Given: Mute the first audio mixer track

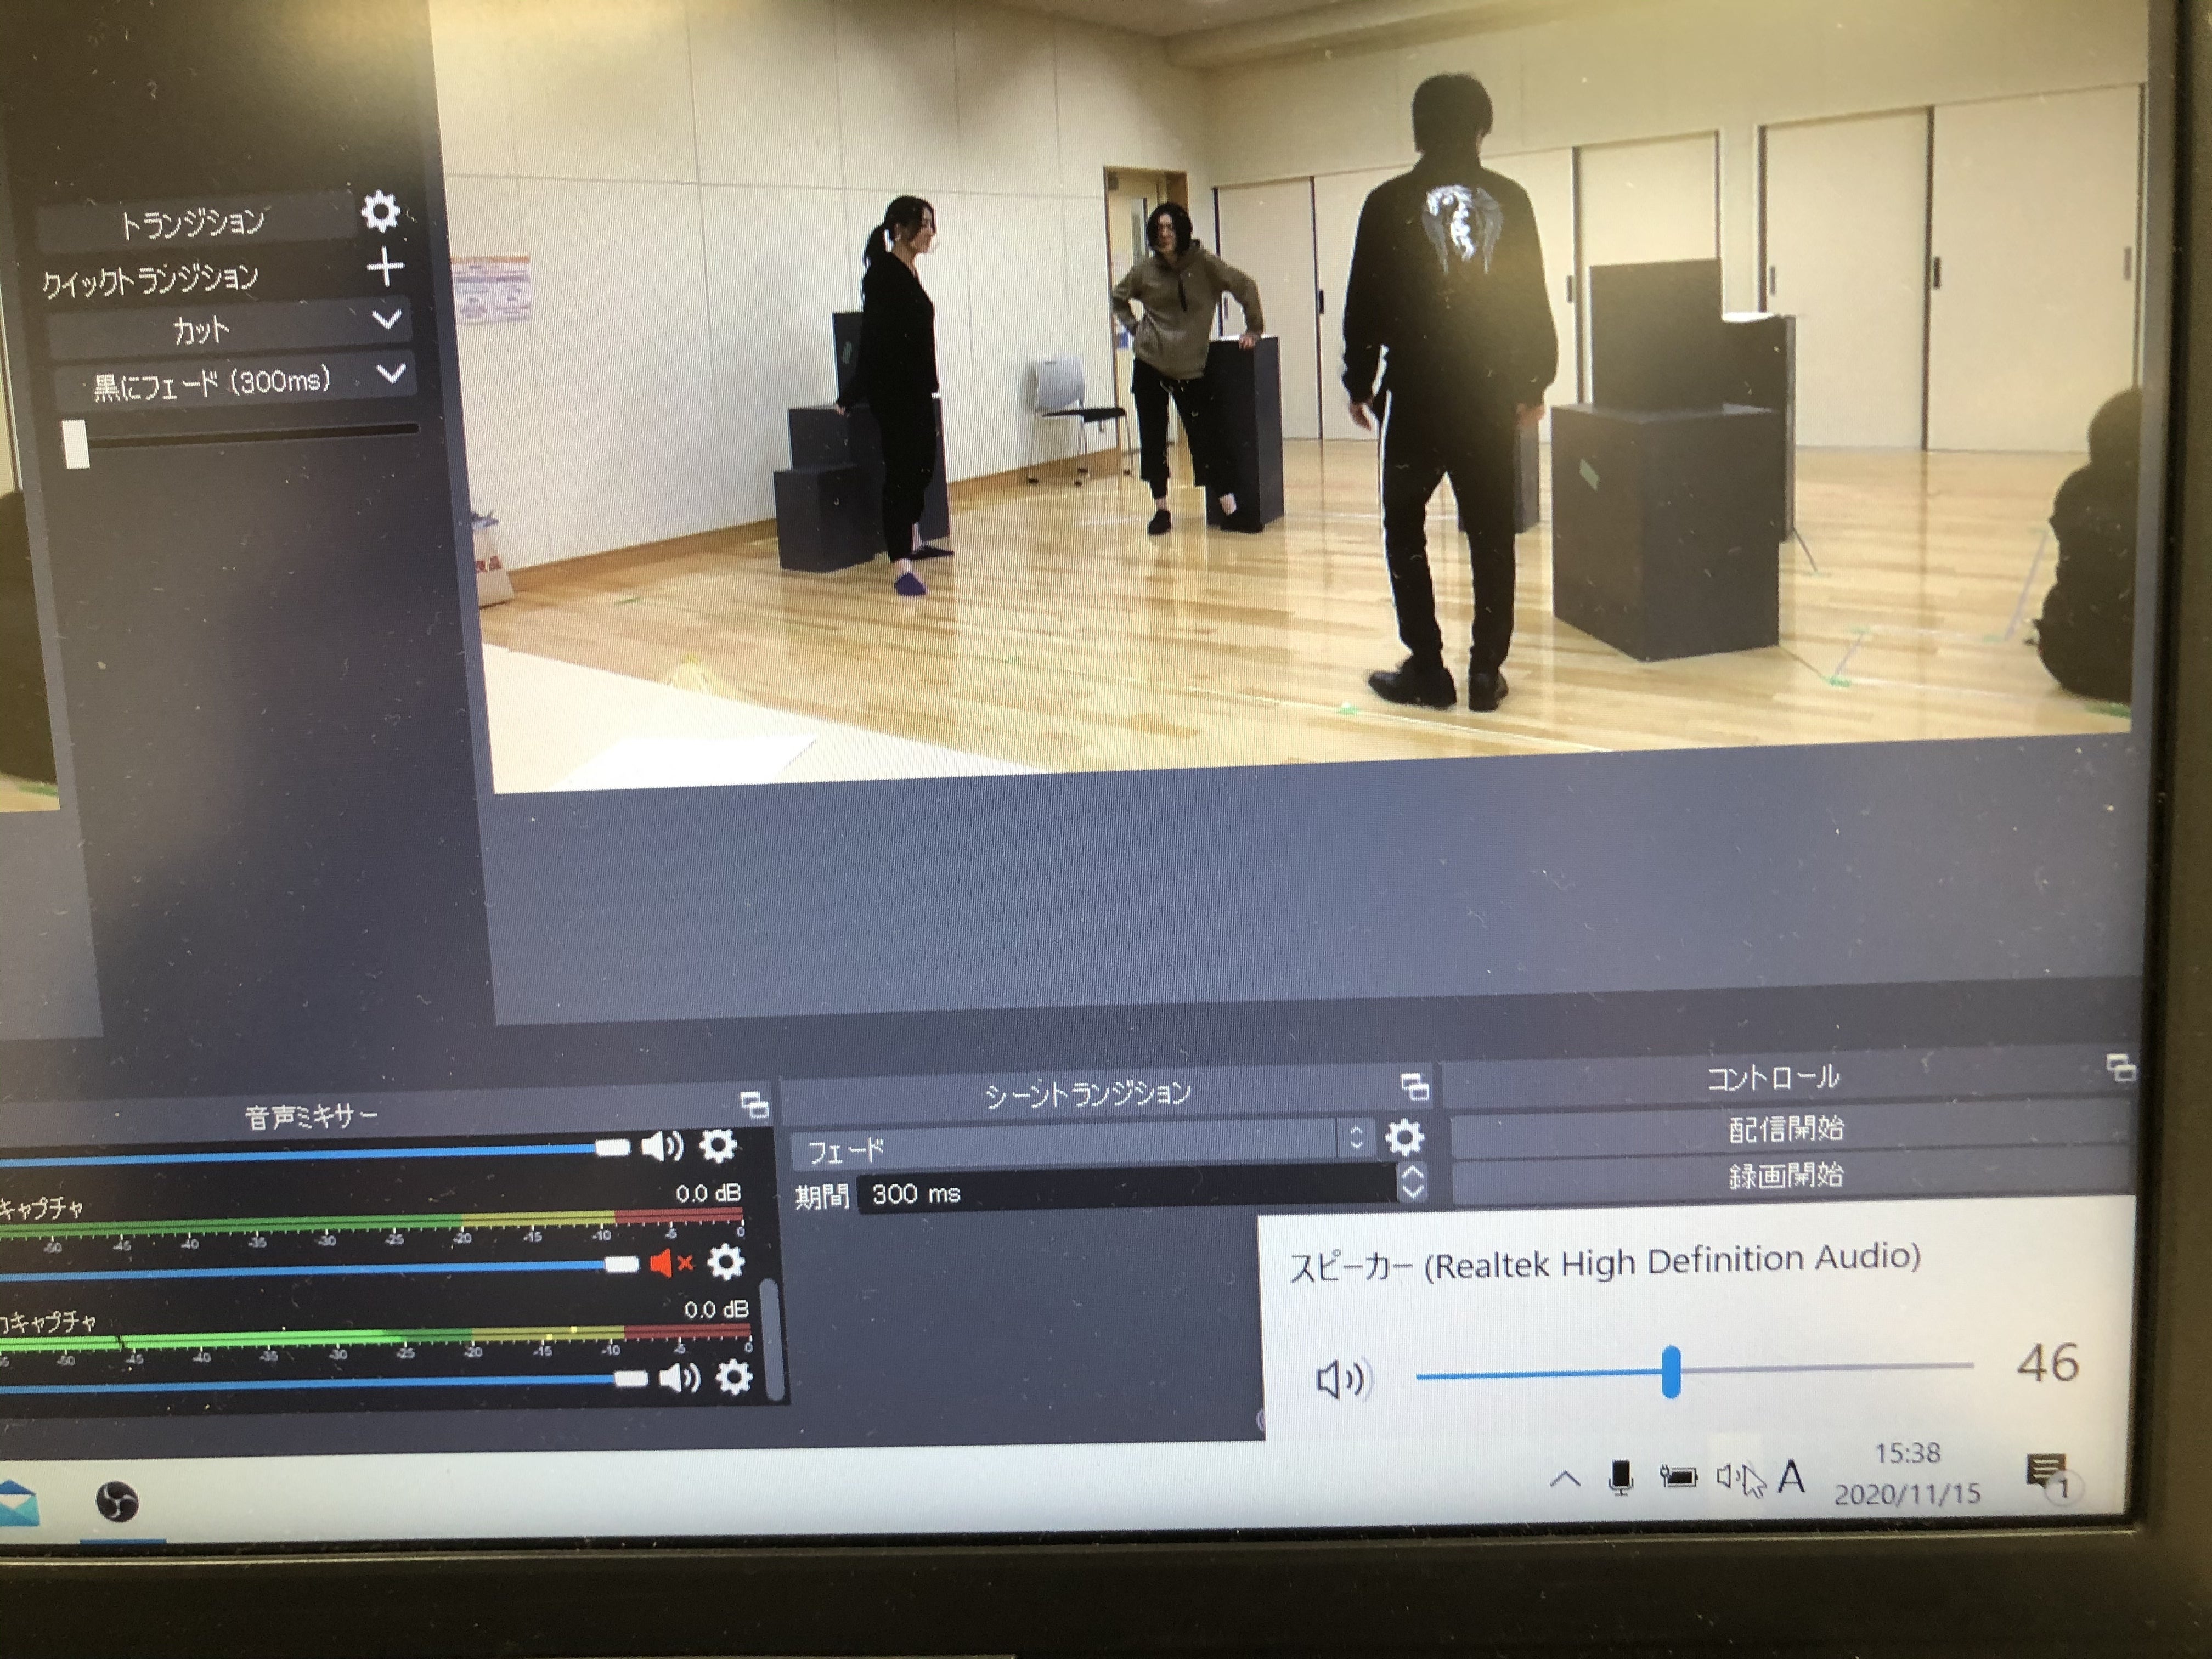Looking at the screenshot, I should click(662, 1146).
